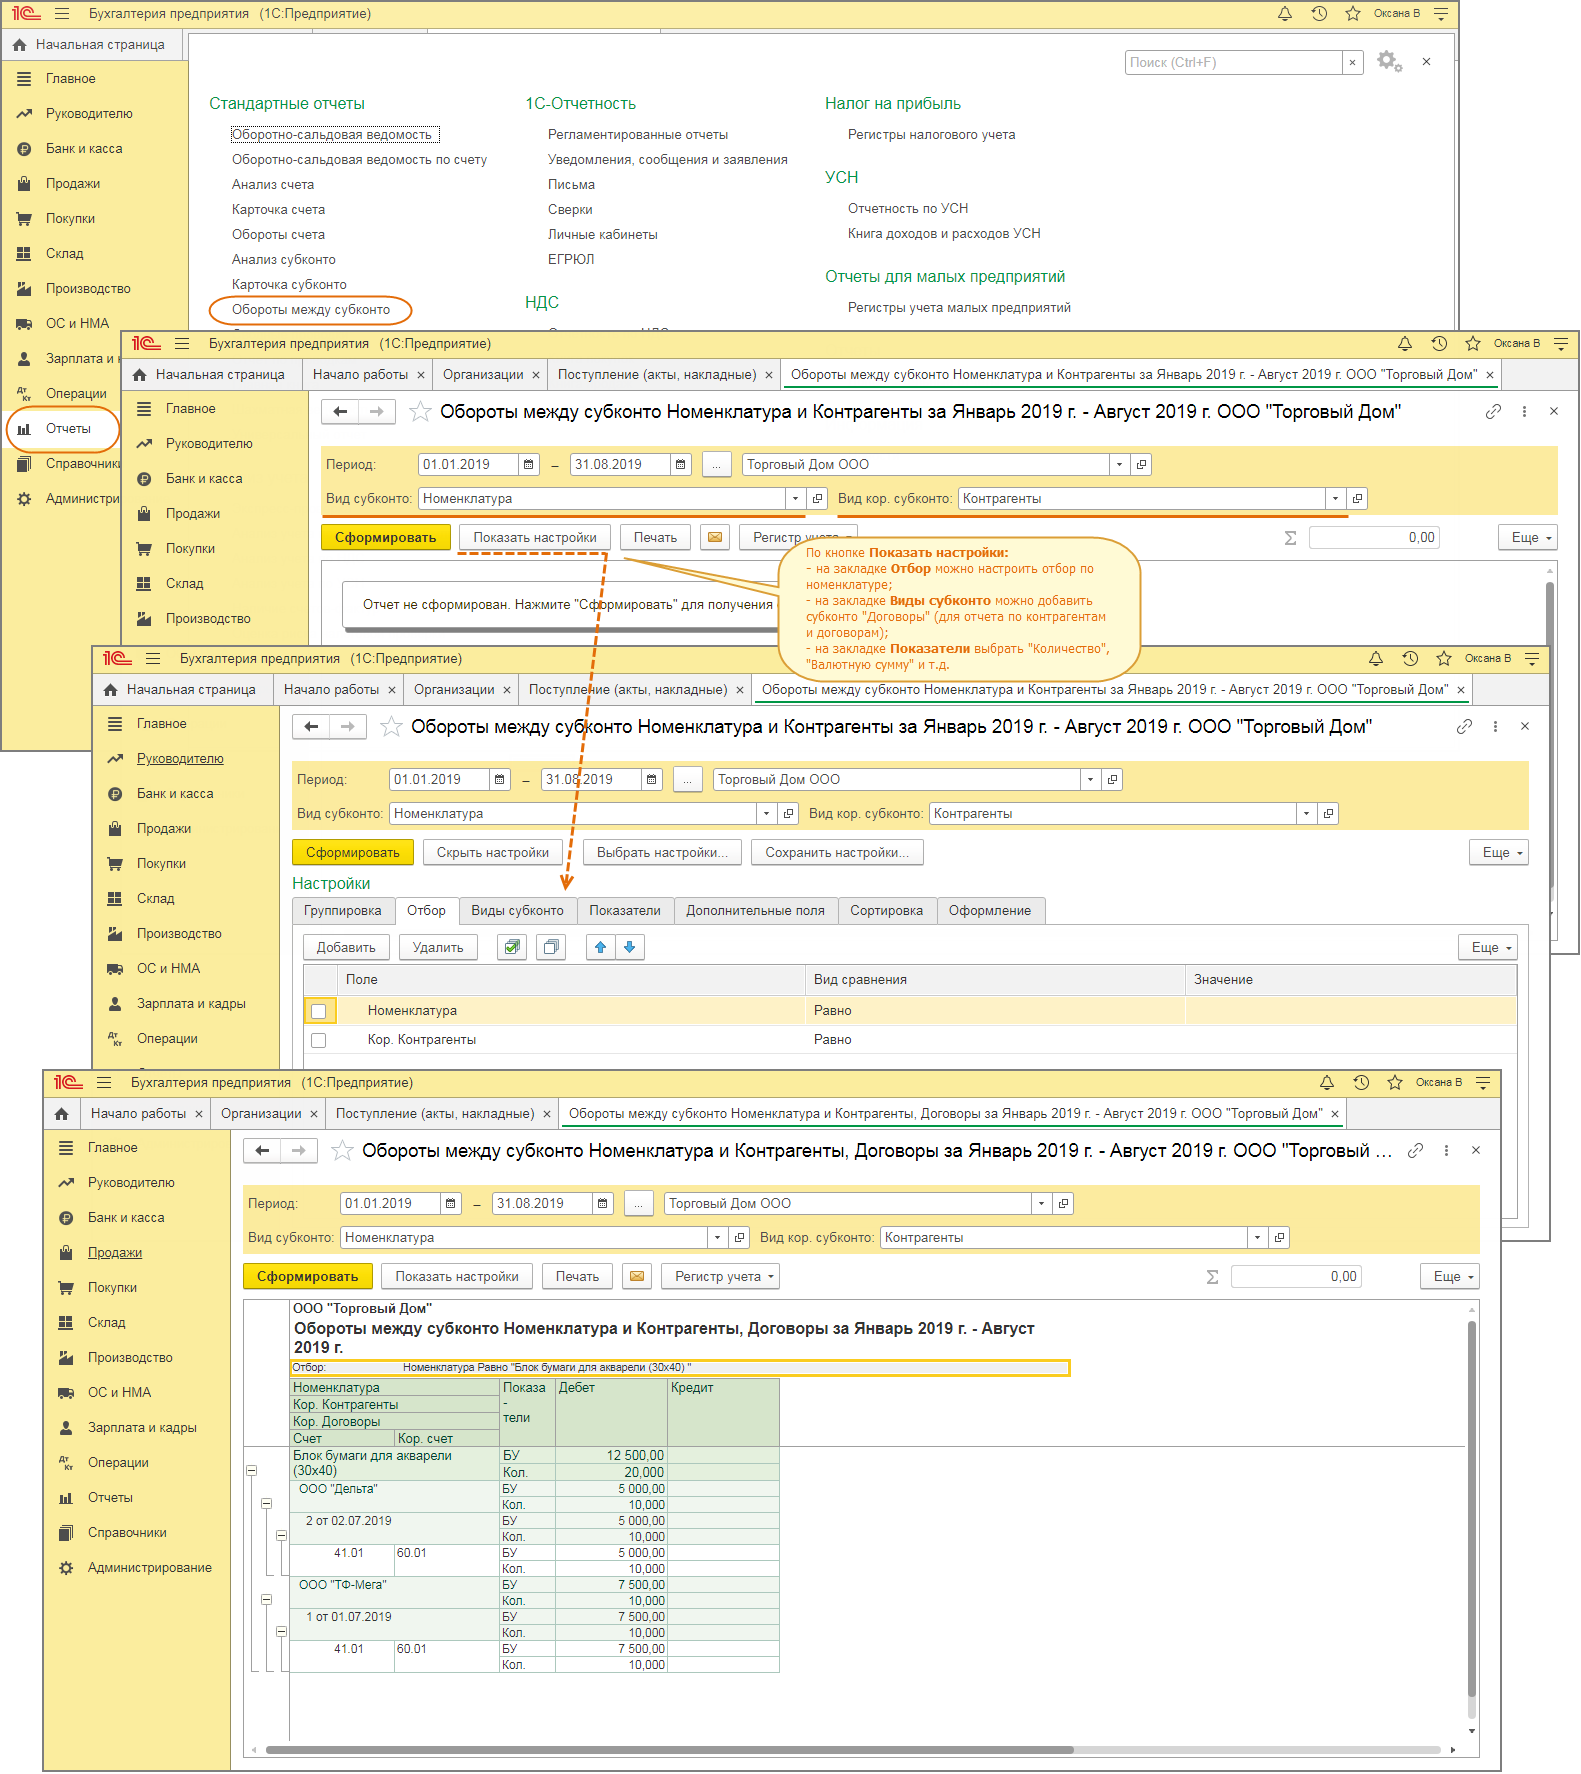Click the home icon left of Начало работы tab

62,1114
